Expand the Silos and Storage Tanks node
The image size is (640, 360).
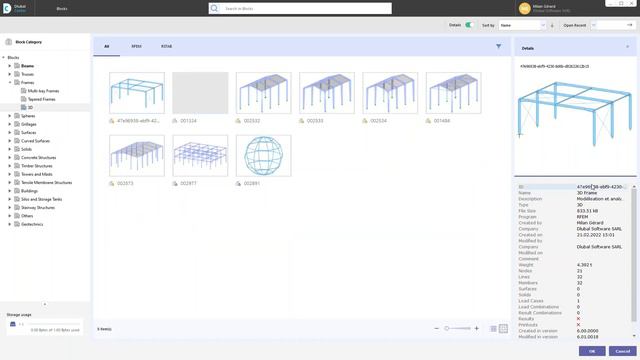pos(10,199)
